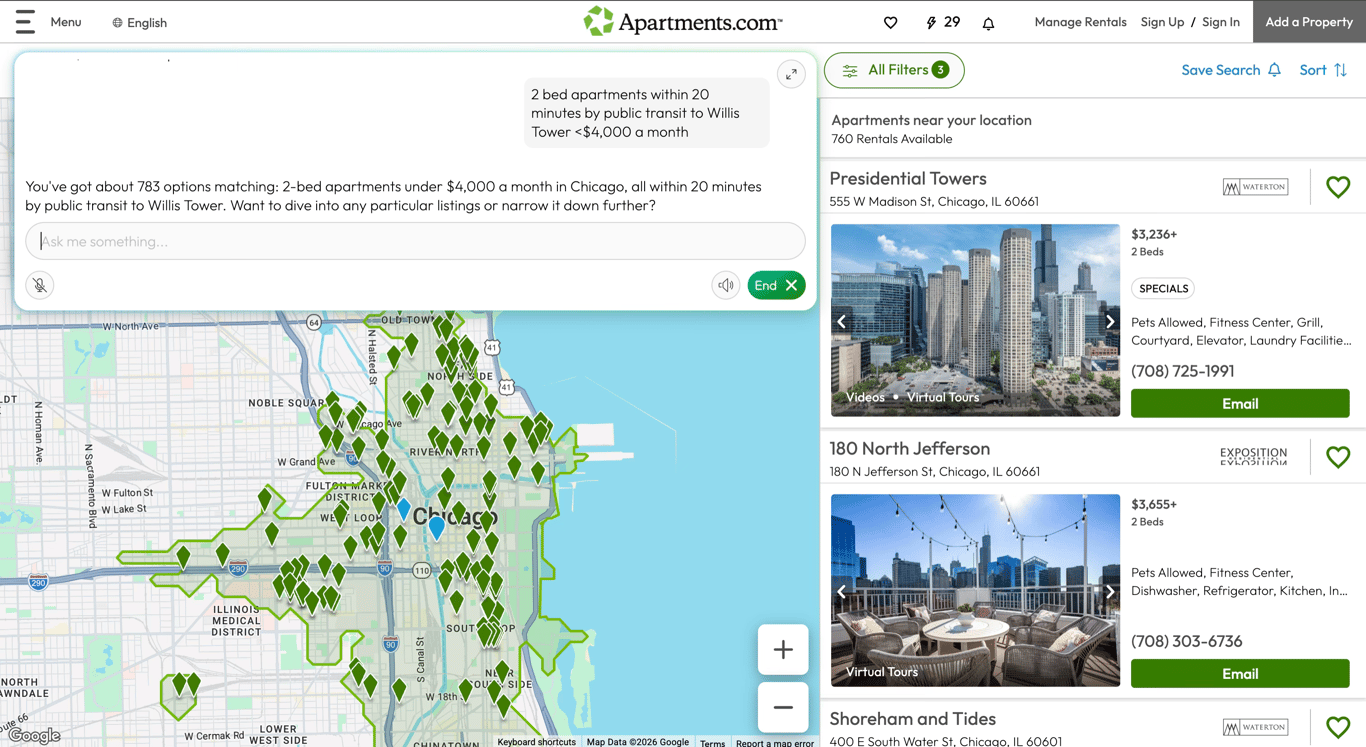Image resolution: width=1366 pixels, height=747 pixels.
Task: Click the $3,655+ price
Action: [x=1154, y=504]
